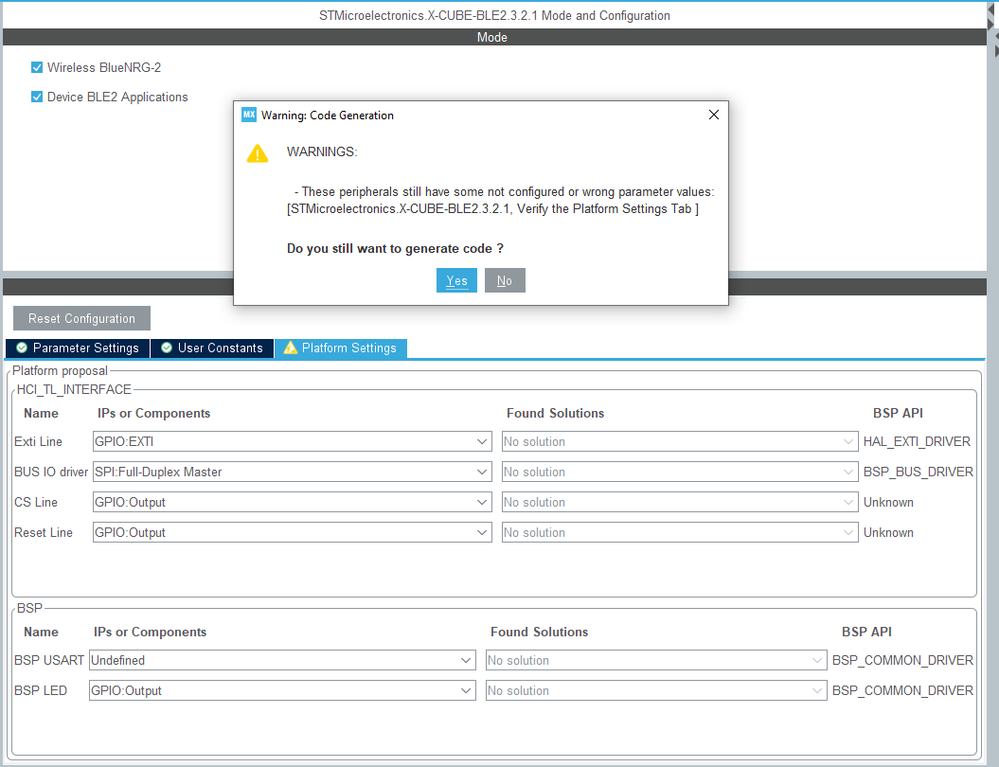The height and width of the screenshot is (767, 999).
Task: Click the HAL_EXTI_DRIVER BSP API text
Action: [917, 441]
